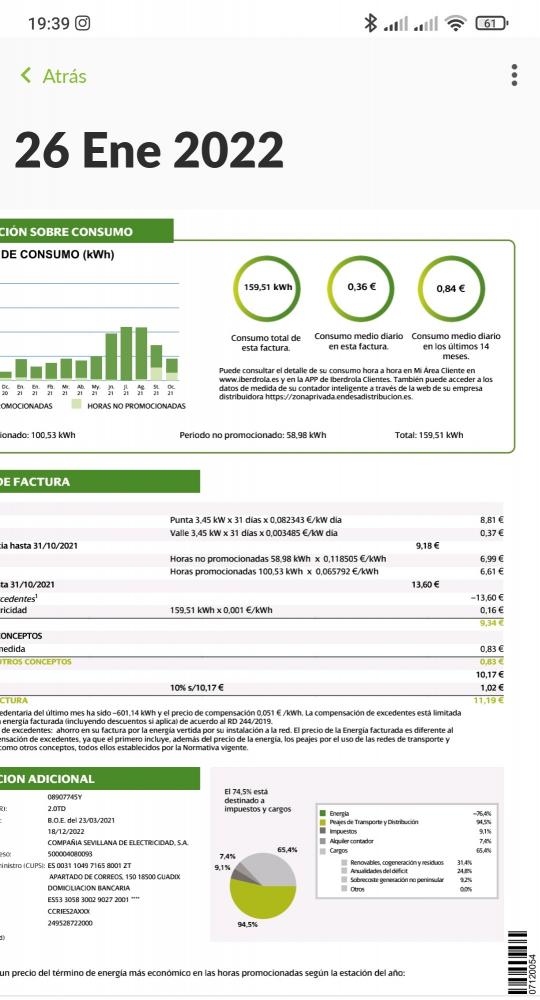540x1000 pixels.
Task: Tap the 6,61 € amount
Action: (x=492, y=571)
